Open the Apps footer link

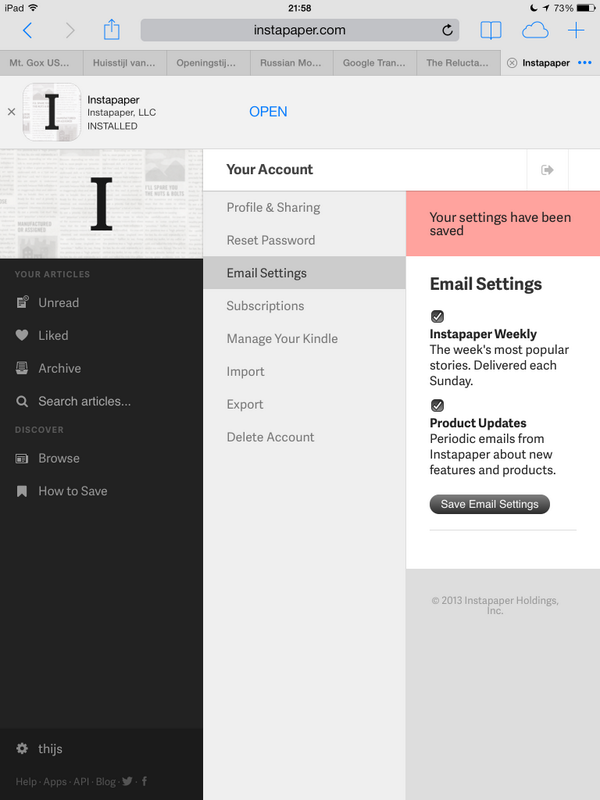tap(55, 782)
